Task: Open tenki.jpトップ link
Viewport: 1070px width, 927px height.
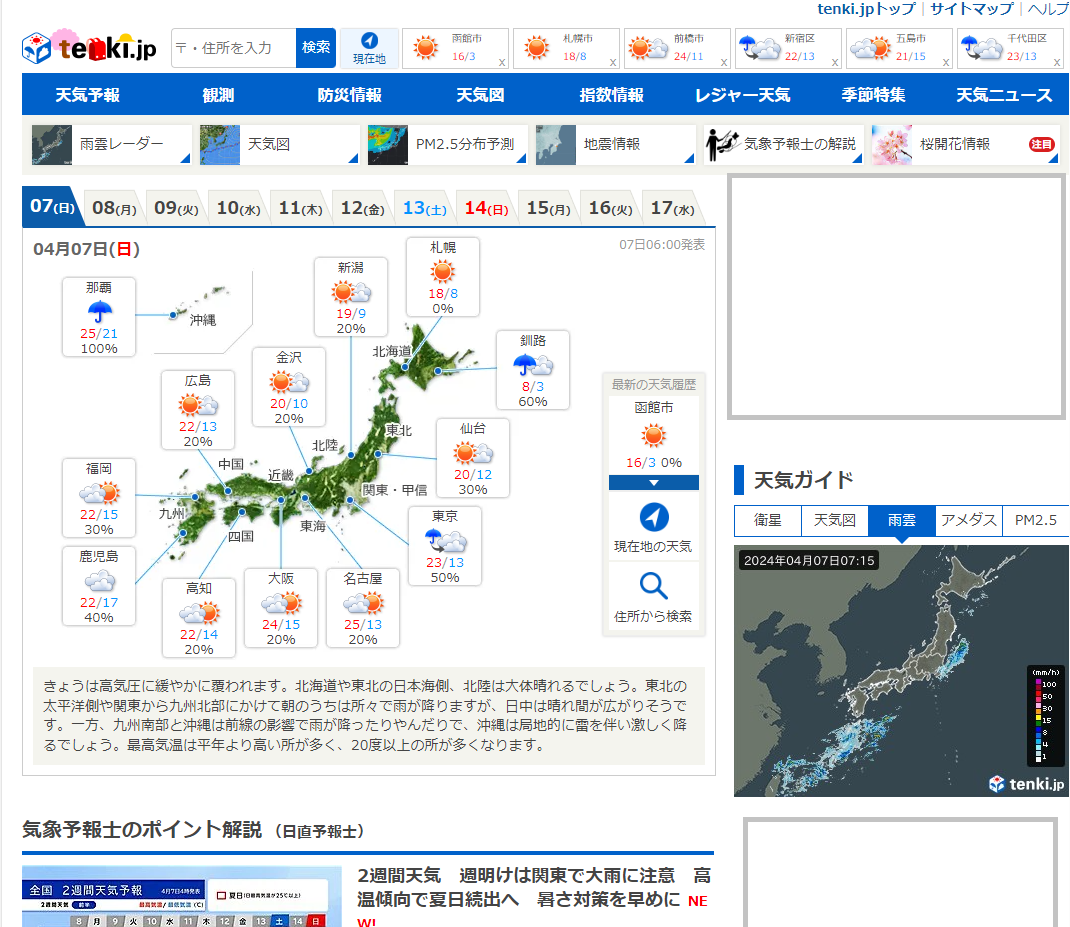Action: [866, 9]
